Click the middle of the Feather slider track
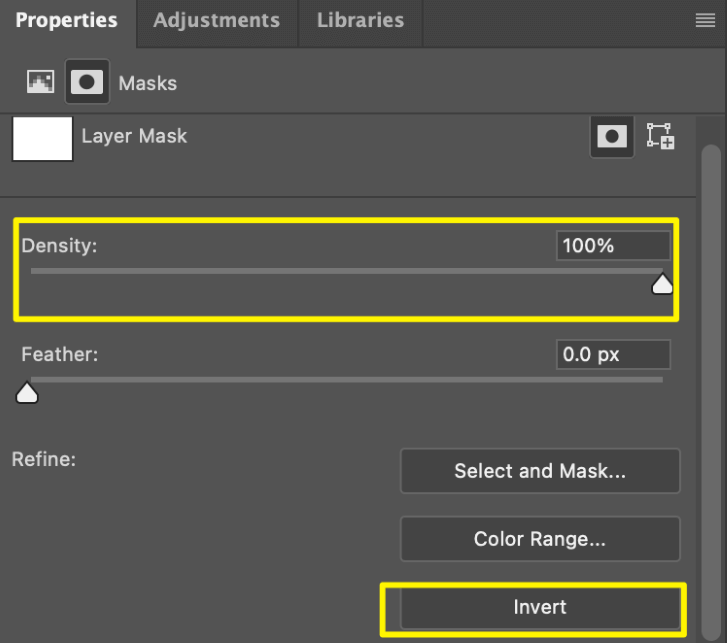 (347, 380)
